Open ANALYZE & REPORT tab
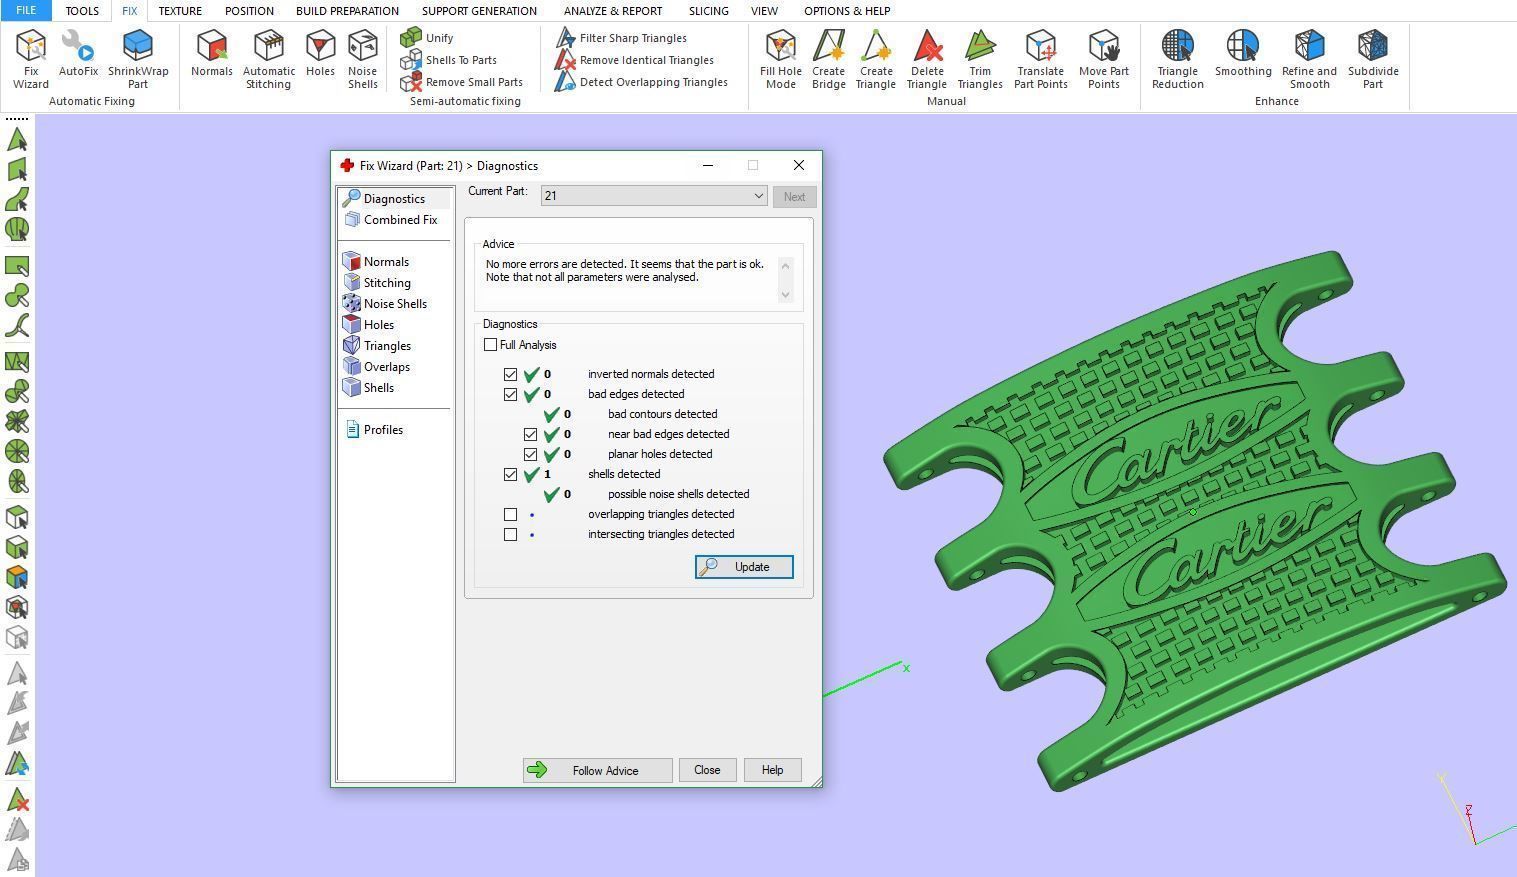Viewport: 1517px width, 877px height. click(613, 11)
